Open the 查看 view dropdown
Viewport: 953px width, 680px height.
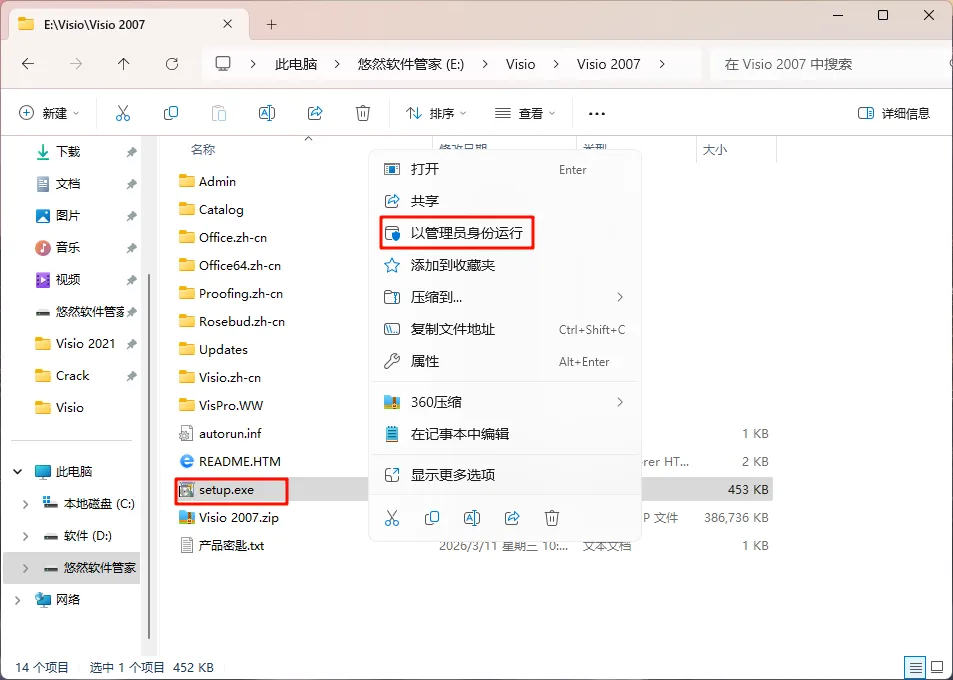click(x=525, y=113)
